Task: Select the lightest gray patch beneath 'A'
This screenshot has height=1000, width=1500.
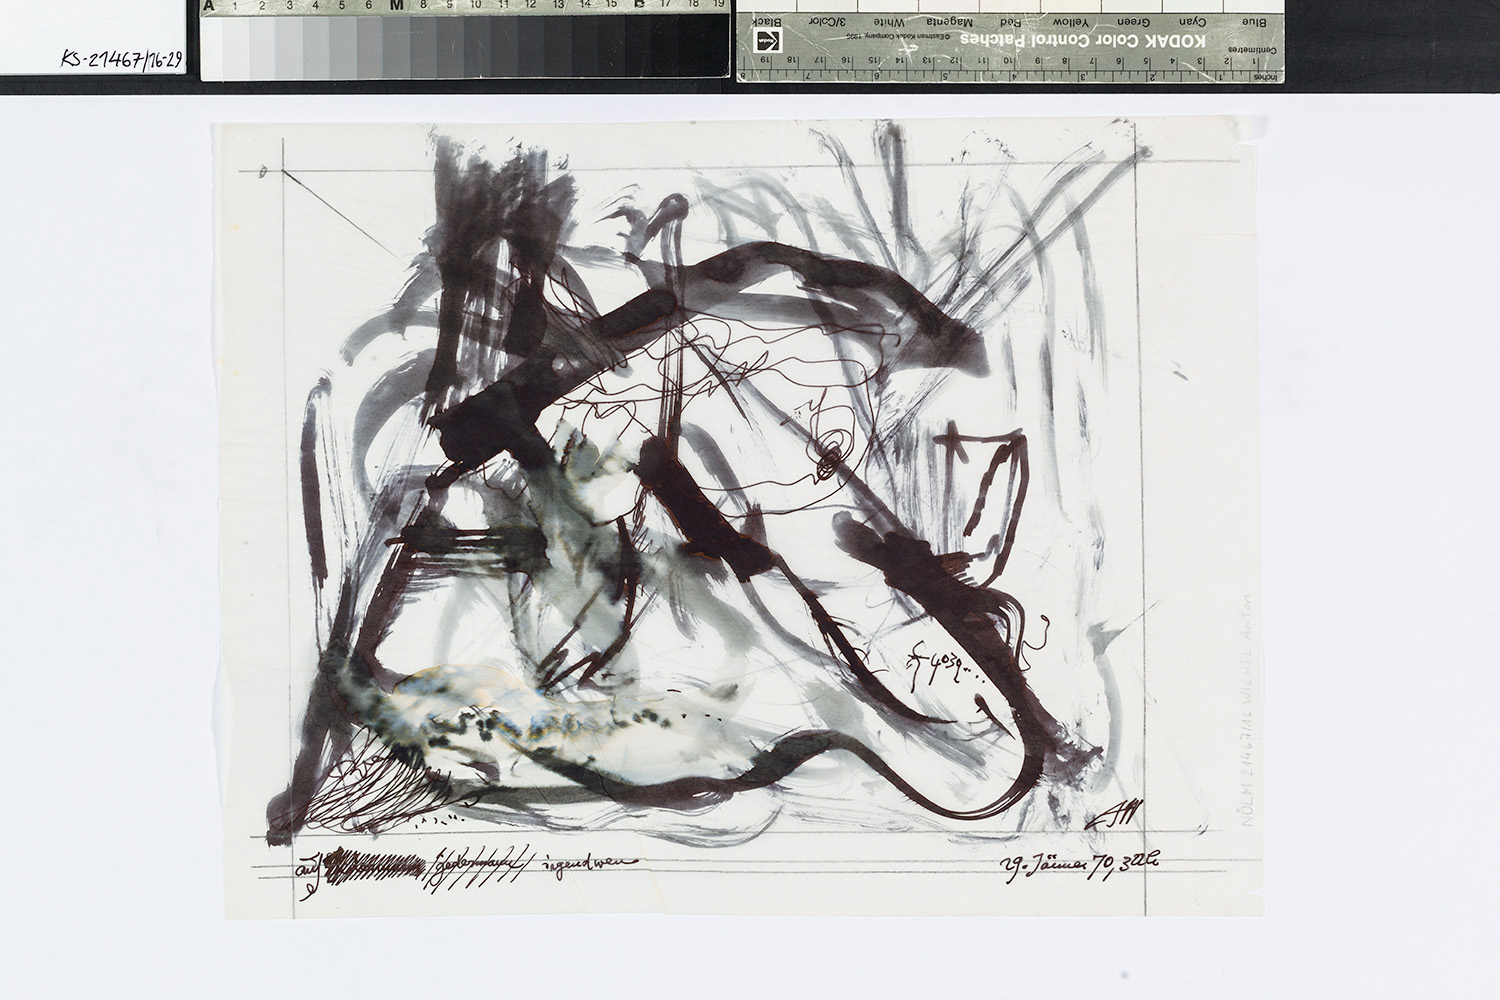Action: pos(211,47)
